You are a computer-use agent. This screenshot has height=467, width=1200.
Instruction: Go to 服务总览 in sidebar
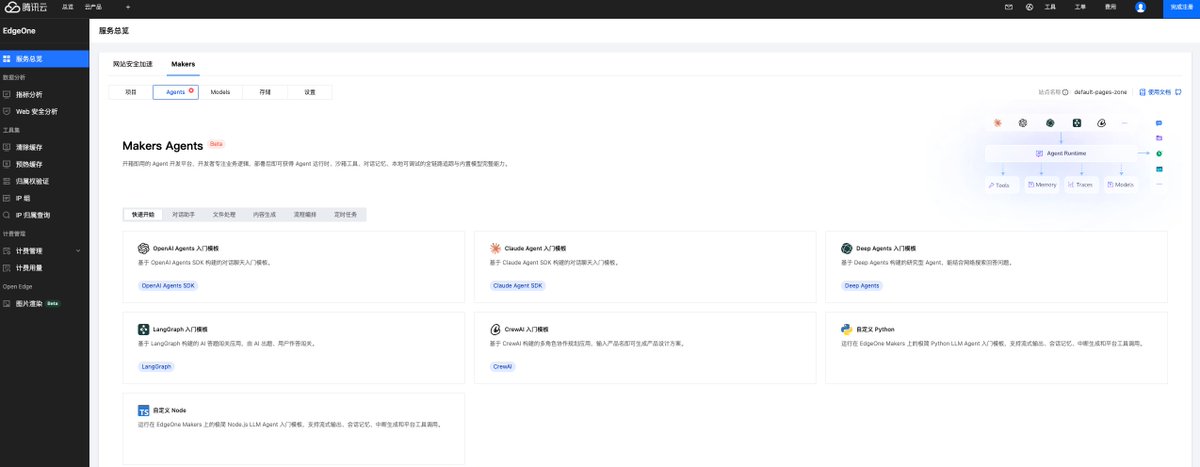(x=44, y=59)
